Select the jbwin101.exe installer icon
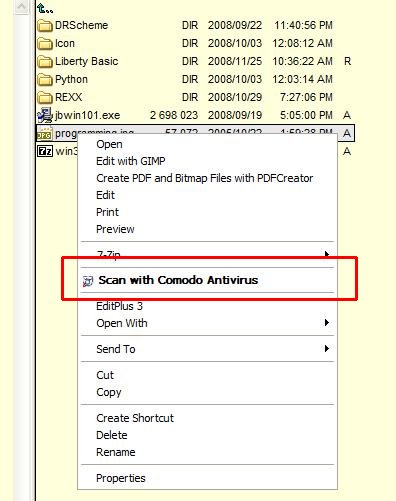The image size is (396, 501). pyautogui.click(x=45, y=115)
